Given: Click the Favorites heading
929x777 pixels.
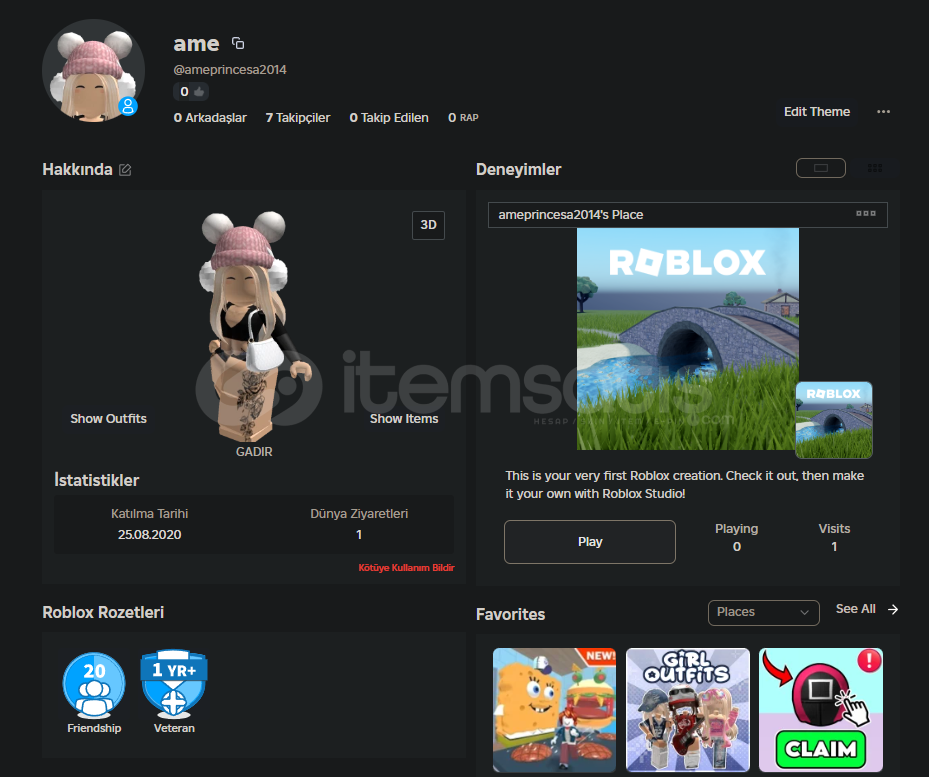Looking at the screenshot, I should tap(511, 614).
